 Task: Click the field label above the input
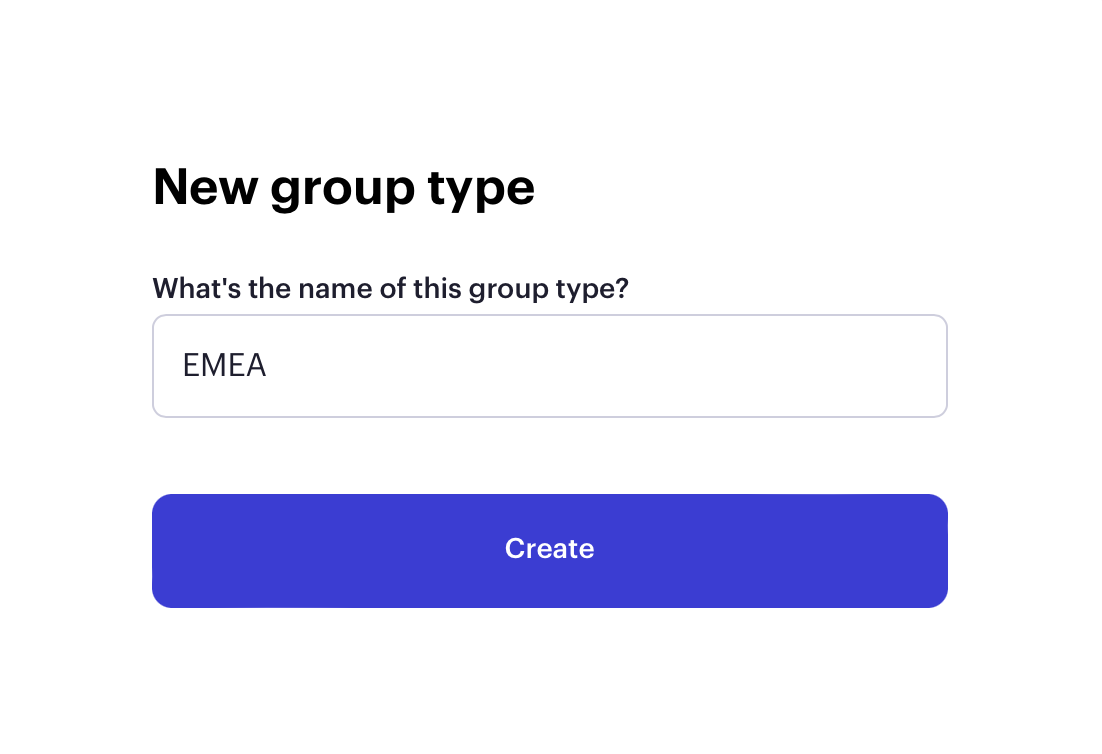[391, 289]
